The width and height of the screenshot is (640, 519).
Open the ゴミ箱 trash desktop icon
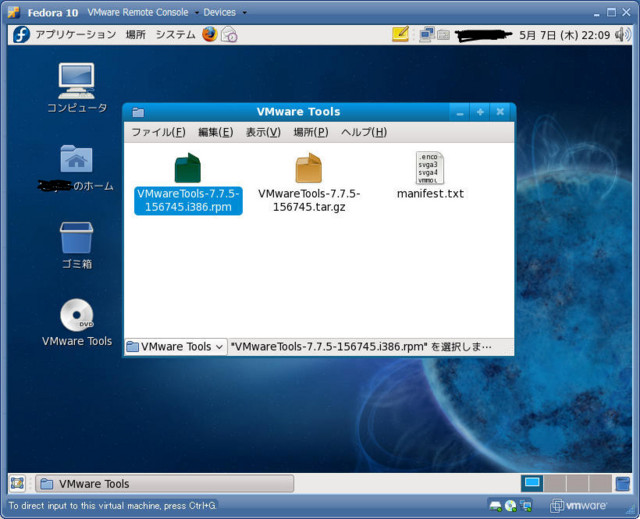76,238
